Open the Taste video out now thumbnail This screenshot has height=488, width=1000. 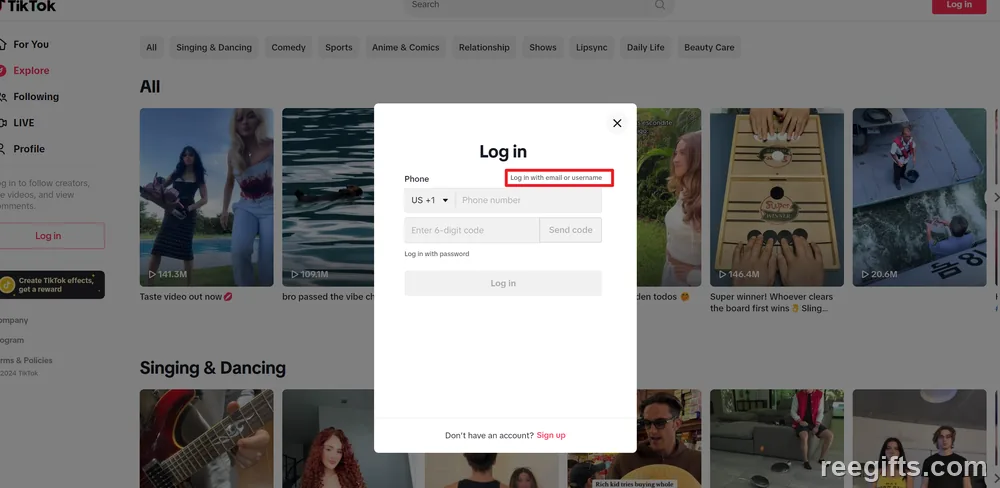coord(207,197)
